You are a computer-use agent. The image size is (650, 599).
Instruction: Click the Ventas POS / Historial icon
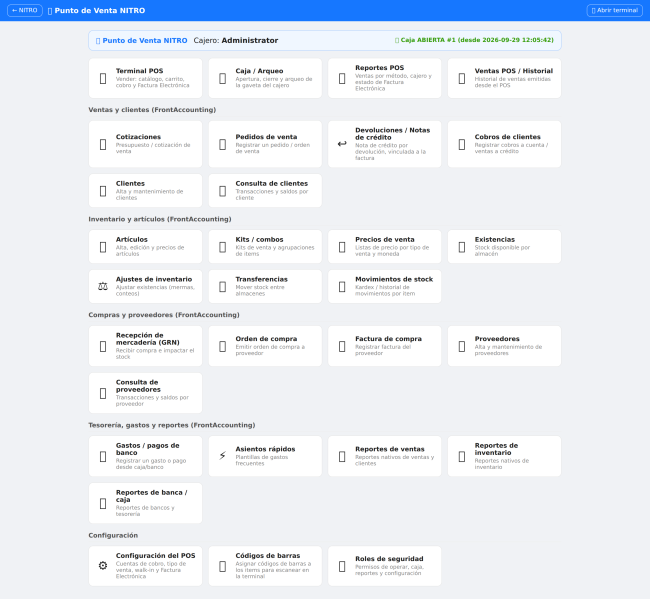462,78
